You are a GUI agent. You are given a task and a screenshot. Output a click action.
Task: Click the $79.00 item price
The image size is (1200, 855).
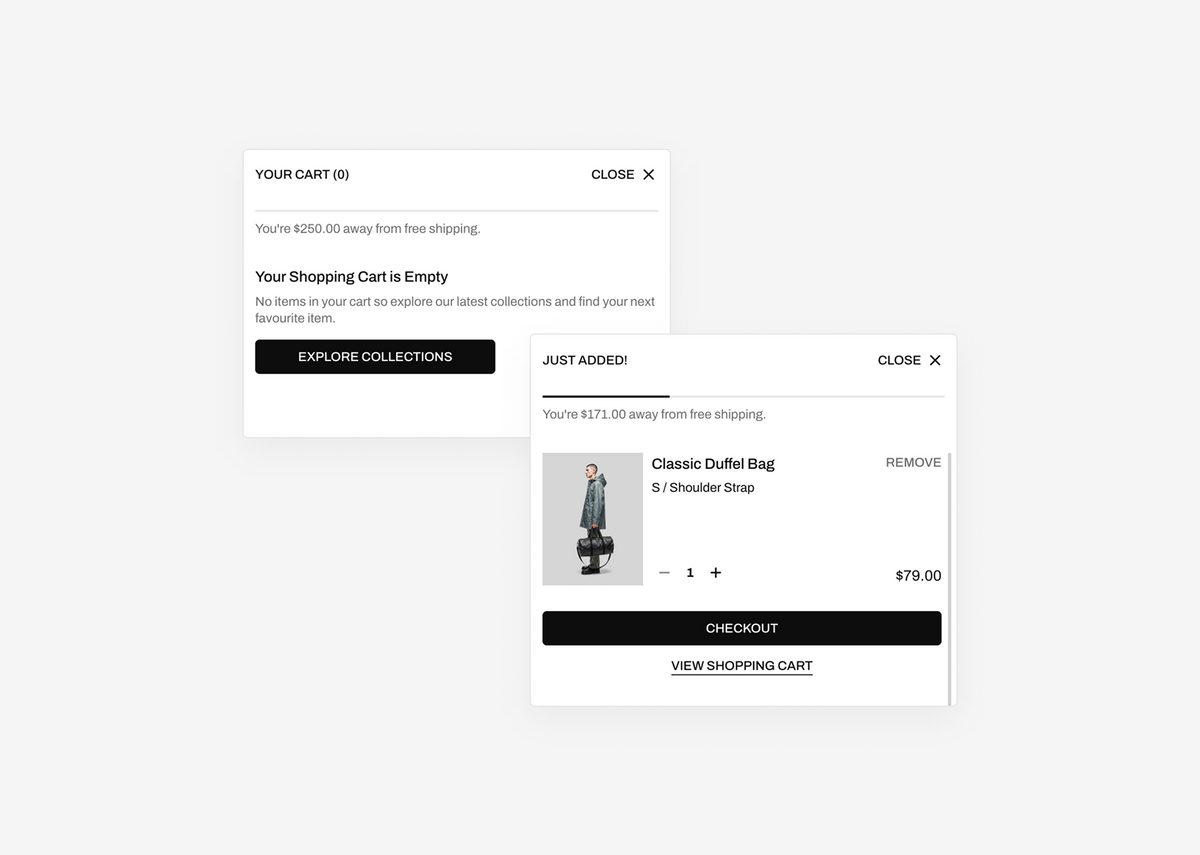[918, 576]
